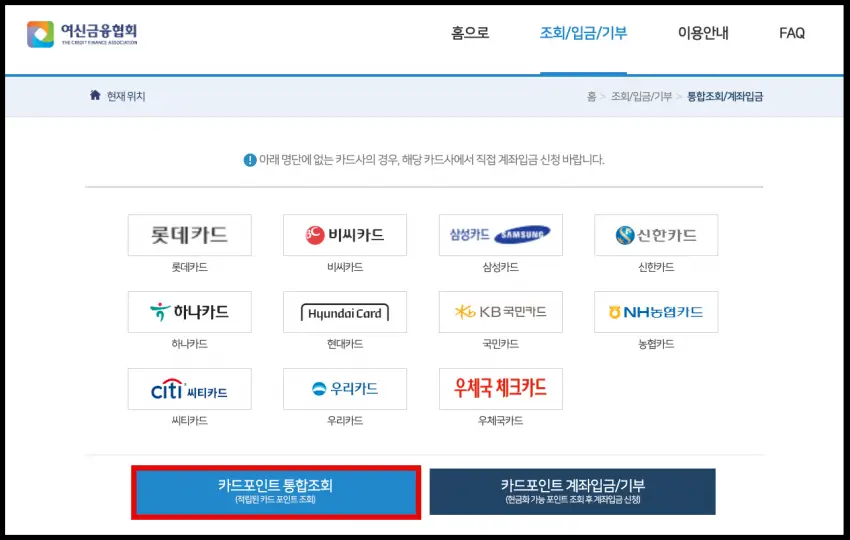The image size is (850, 540).
Task: Click the blue exclamation notice icon
Action: 250,160
